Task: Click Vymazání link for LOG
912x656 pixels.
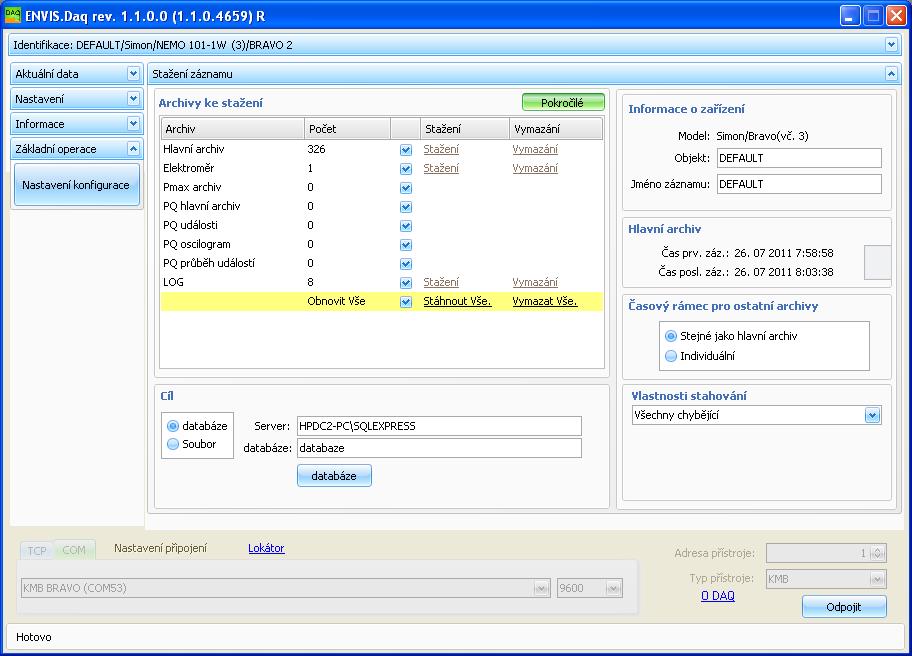Action: (x=535, y=283)
